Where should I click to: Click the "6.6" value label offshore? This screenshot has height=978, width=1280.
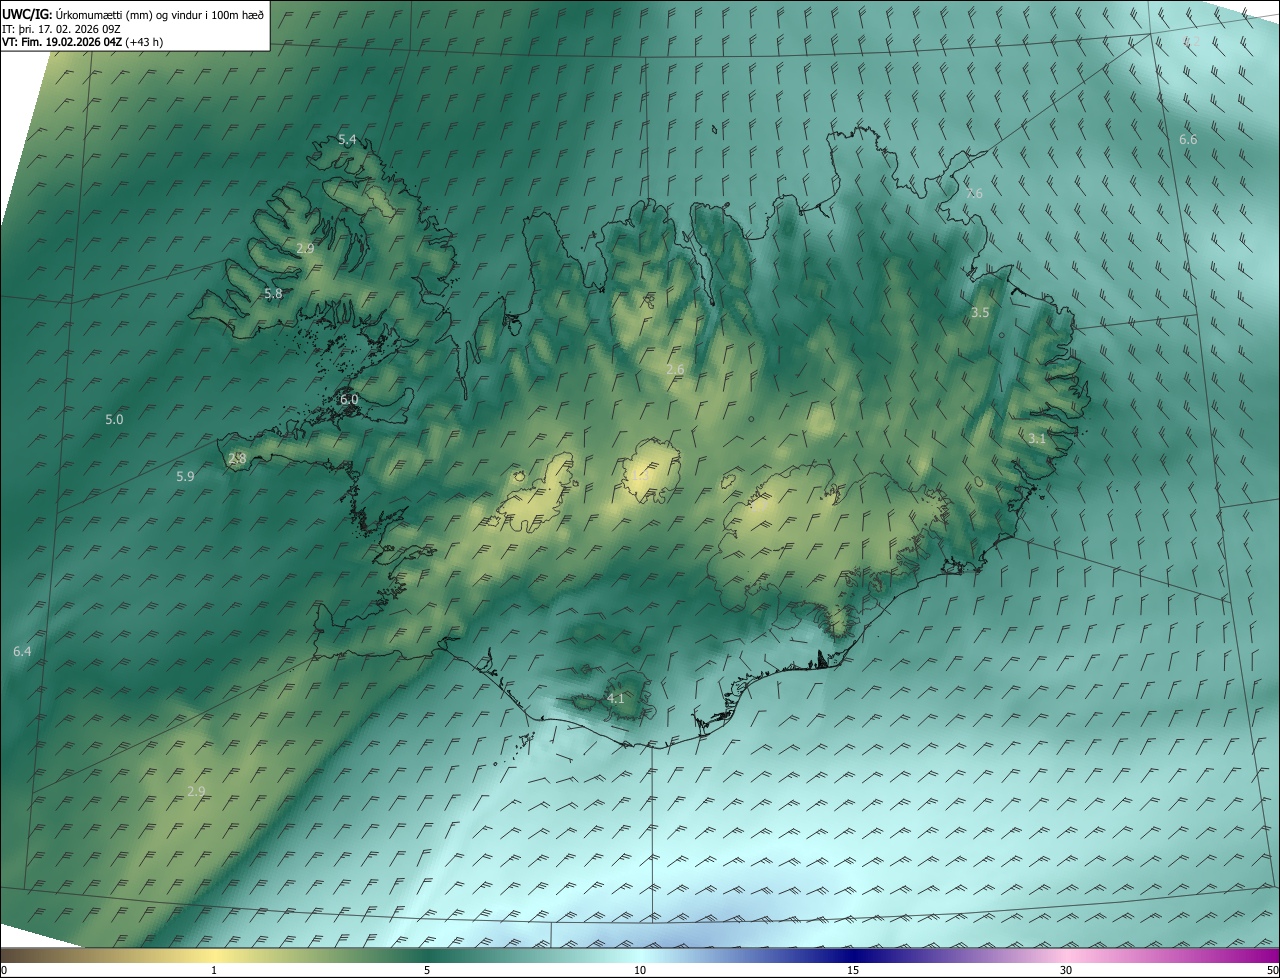(x=1188, y=140)
